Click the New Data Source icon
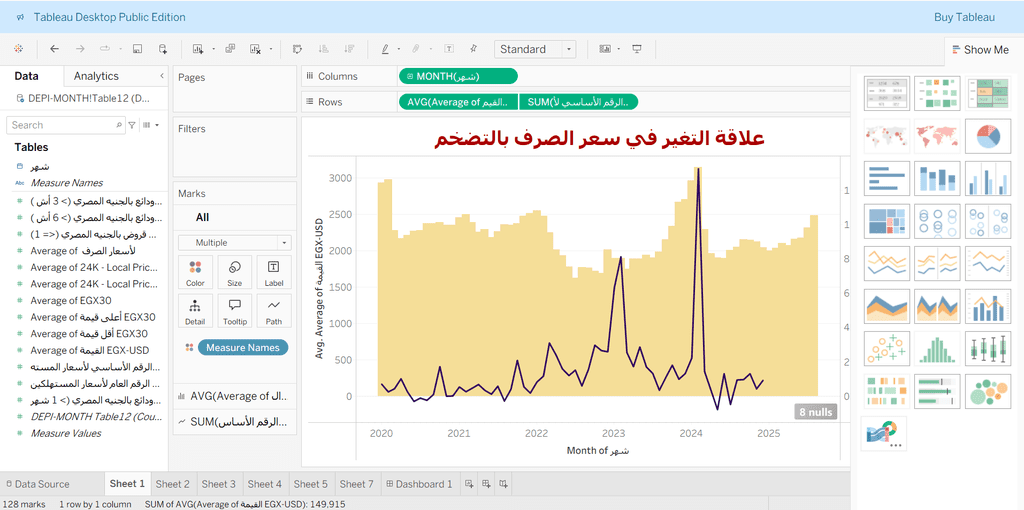Image resolution: width=1024 pixels, height=510 pixels. [x=163, y=49]
